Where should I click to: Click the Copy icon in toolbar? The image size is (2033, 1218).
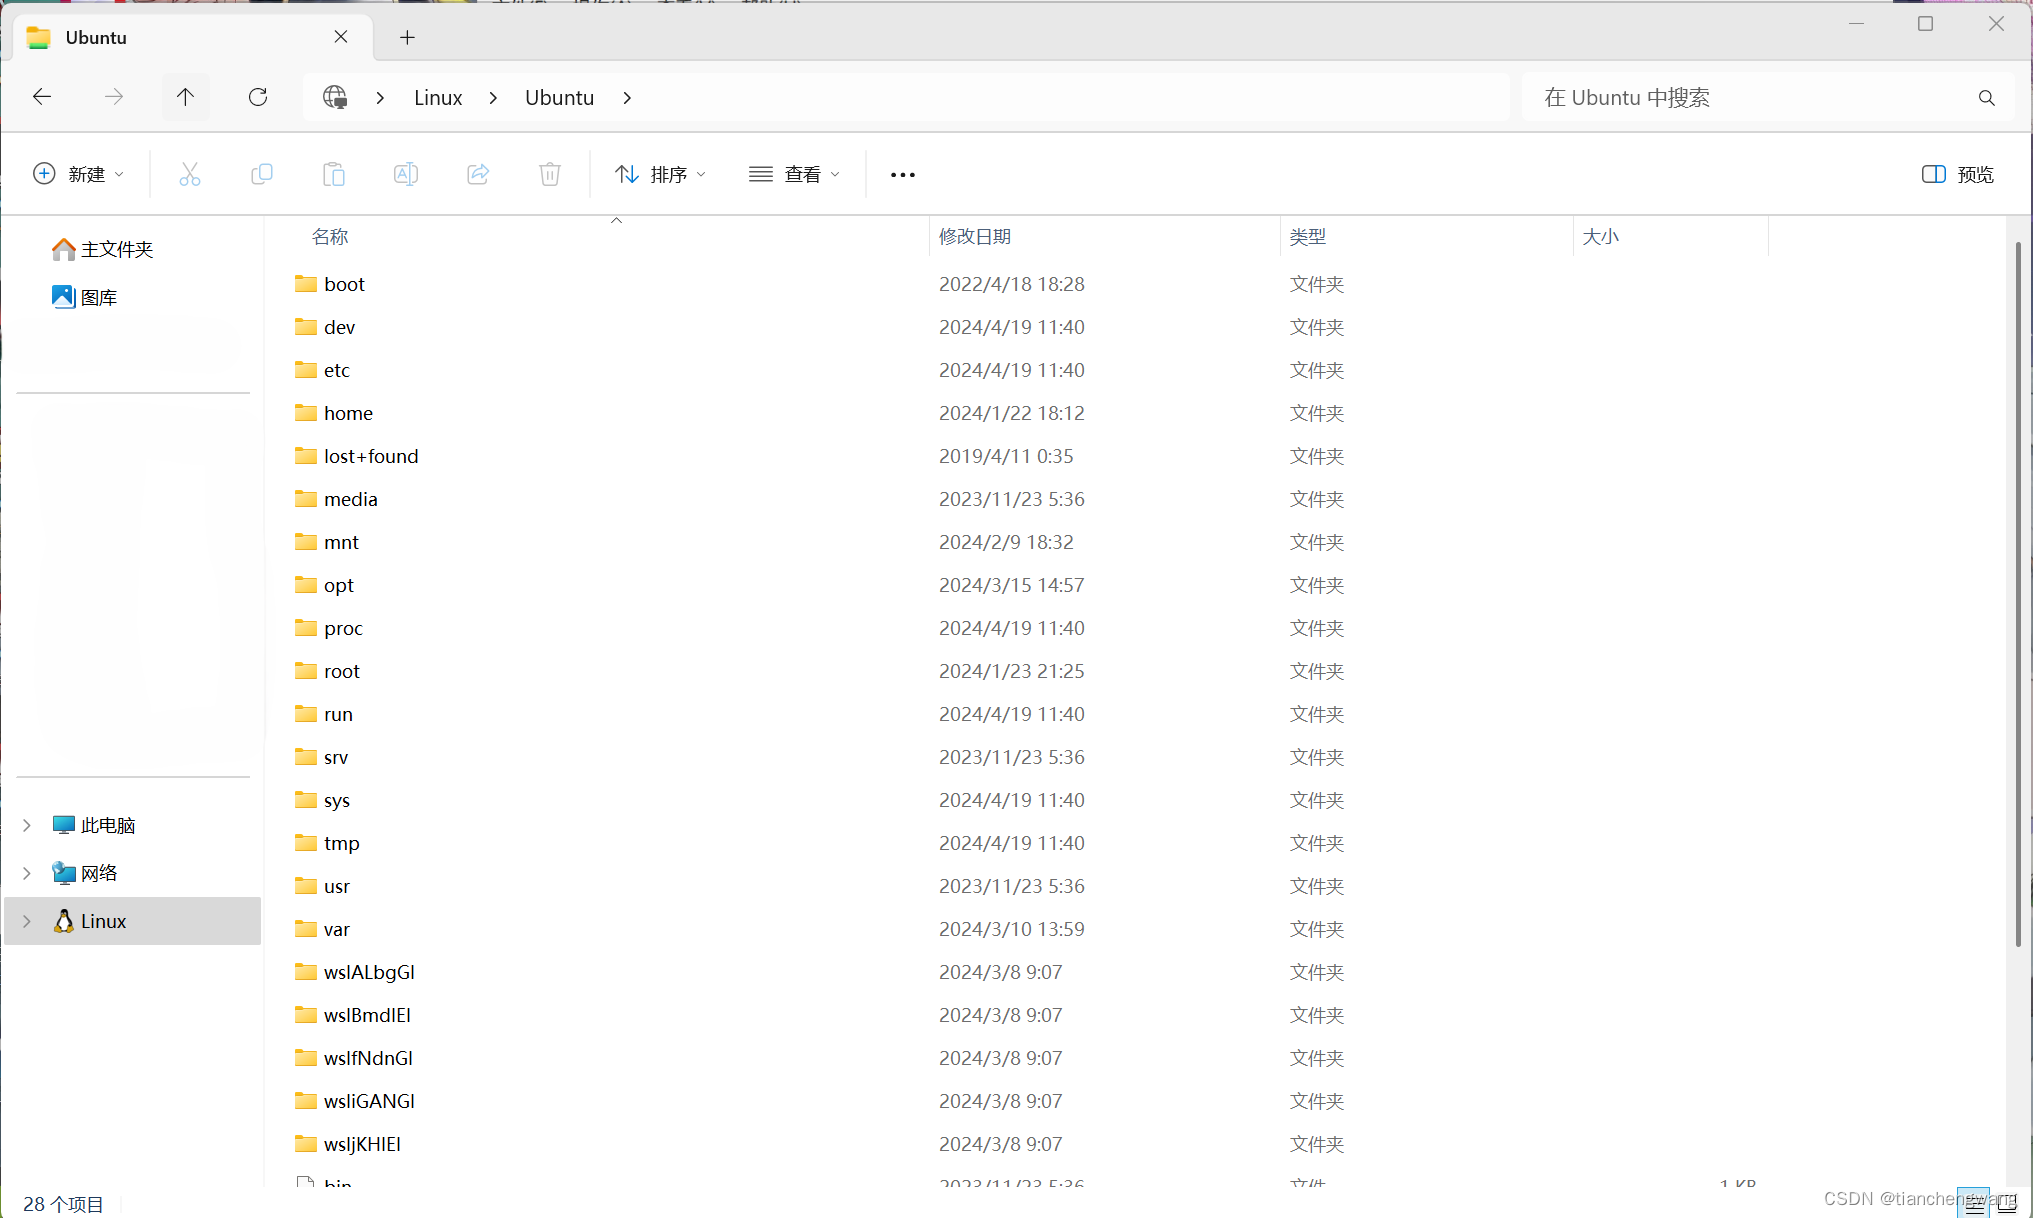tap(262, 174)
